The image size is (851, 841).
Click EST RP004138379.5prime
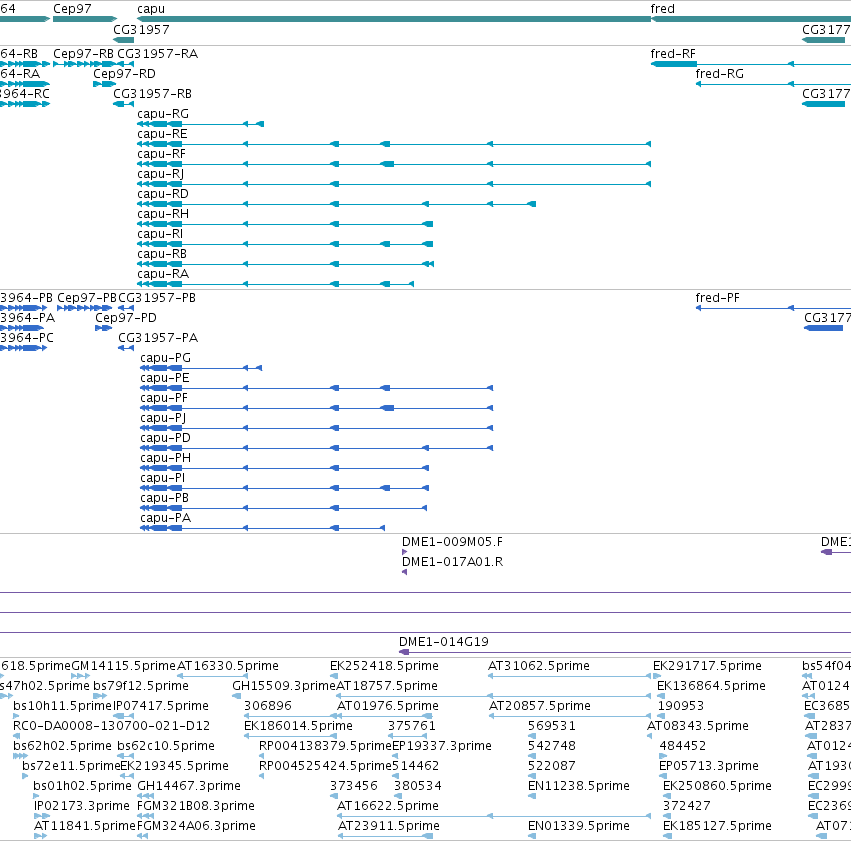coord(325,746)
